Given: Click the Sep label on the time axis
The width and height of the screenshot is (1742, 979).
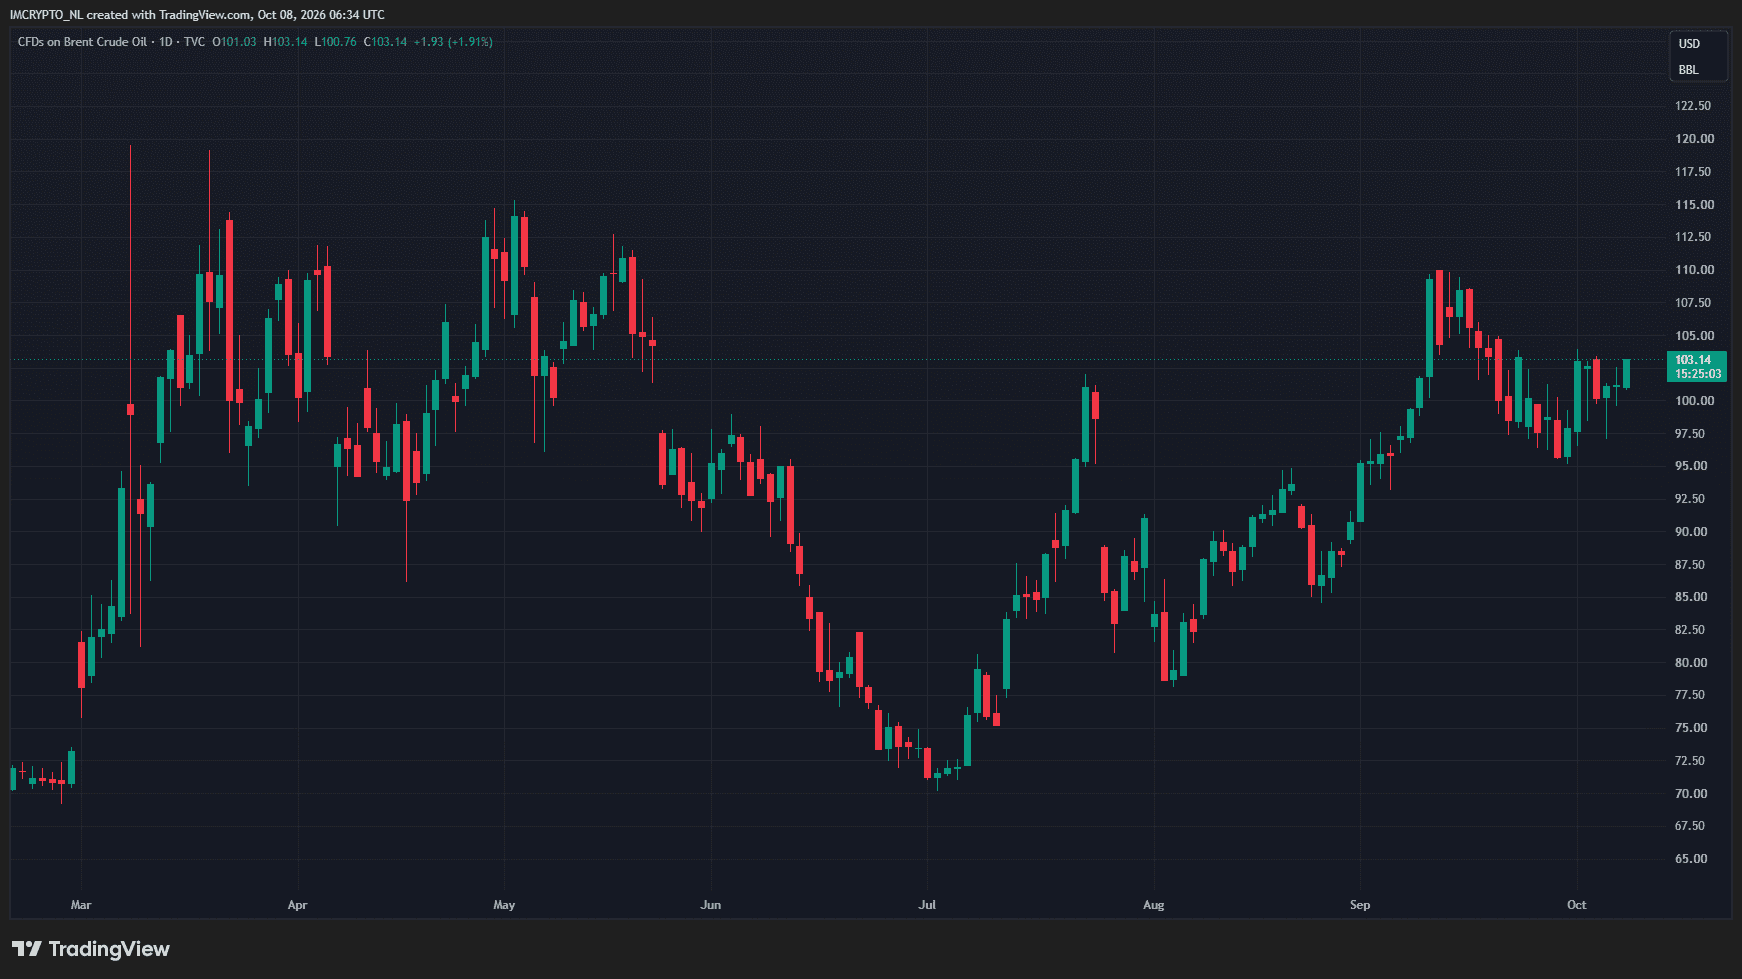Looking at the screenshot, I should (x=1360, y=905).
